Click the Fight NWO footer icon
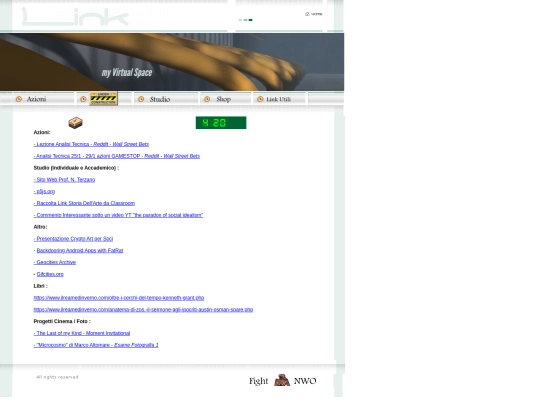 282,380
